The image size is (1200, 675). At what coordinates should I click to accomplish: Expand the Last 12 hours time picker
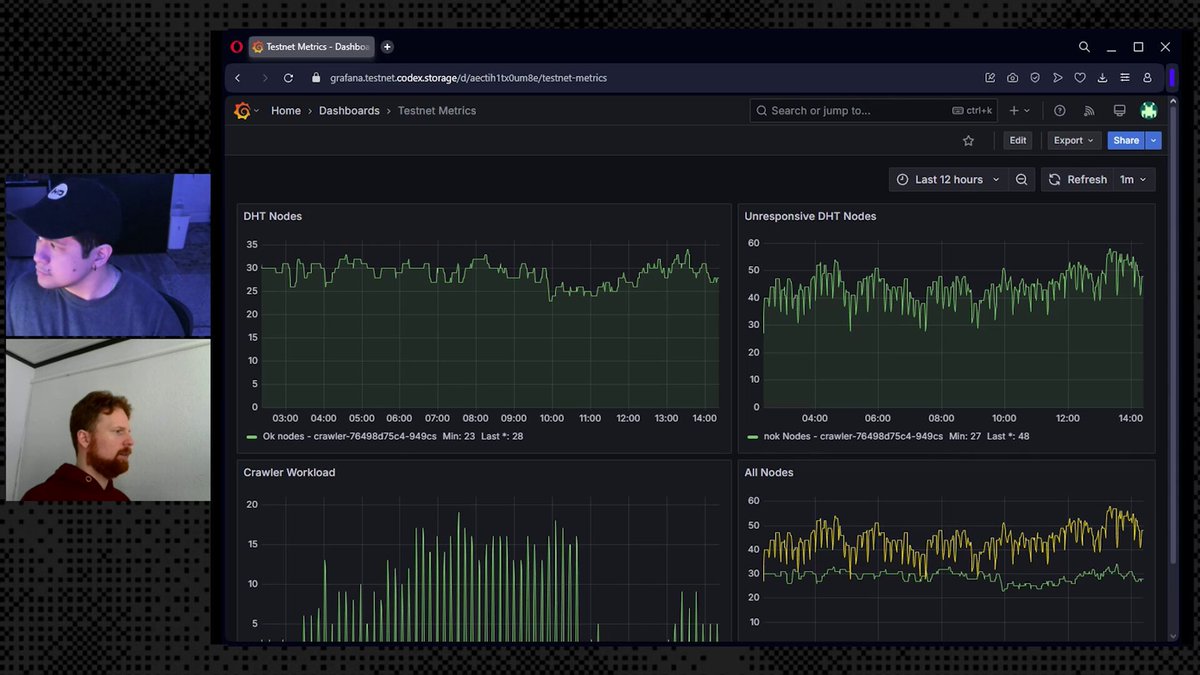948,180
